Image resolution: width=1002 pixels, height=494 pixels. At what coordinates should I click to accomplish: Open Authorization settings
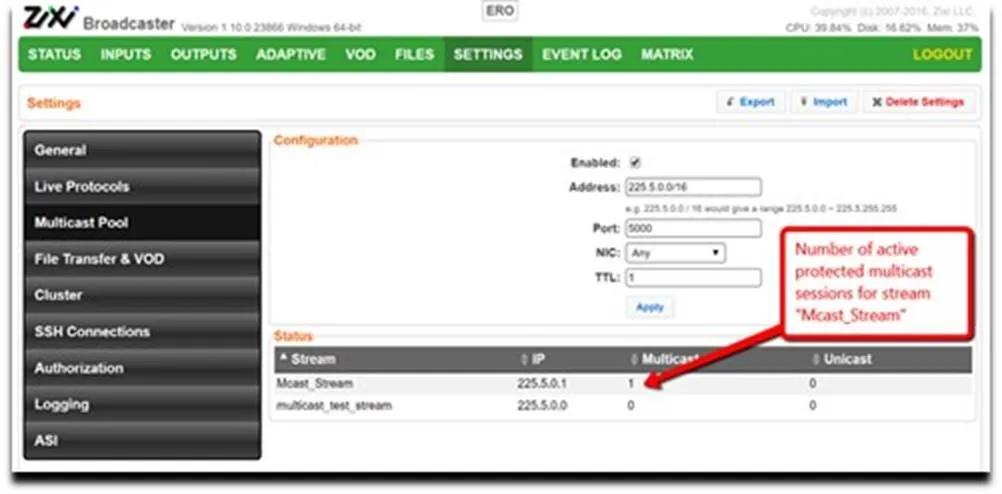(x=142, y=368)
